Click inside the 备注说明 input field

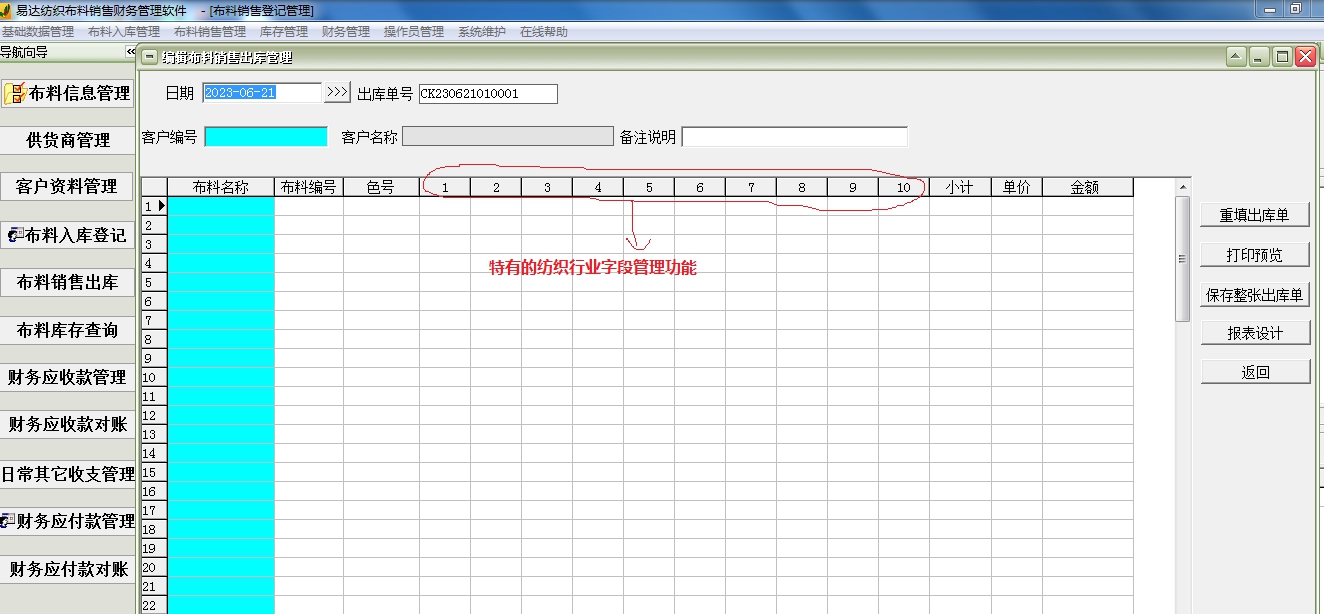point(793,135)
